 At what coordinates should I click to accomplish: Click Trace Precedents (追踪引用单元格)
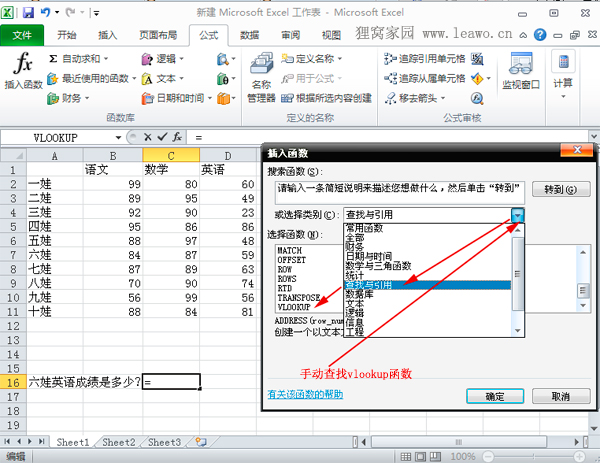(x=425, y=59)
